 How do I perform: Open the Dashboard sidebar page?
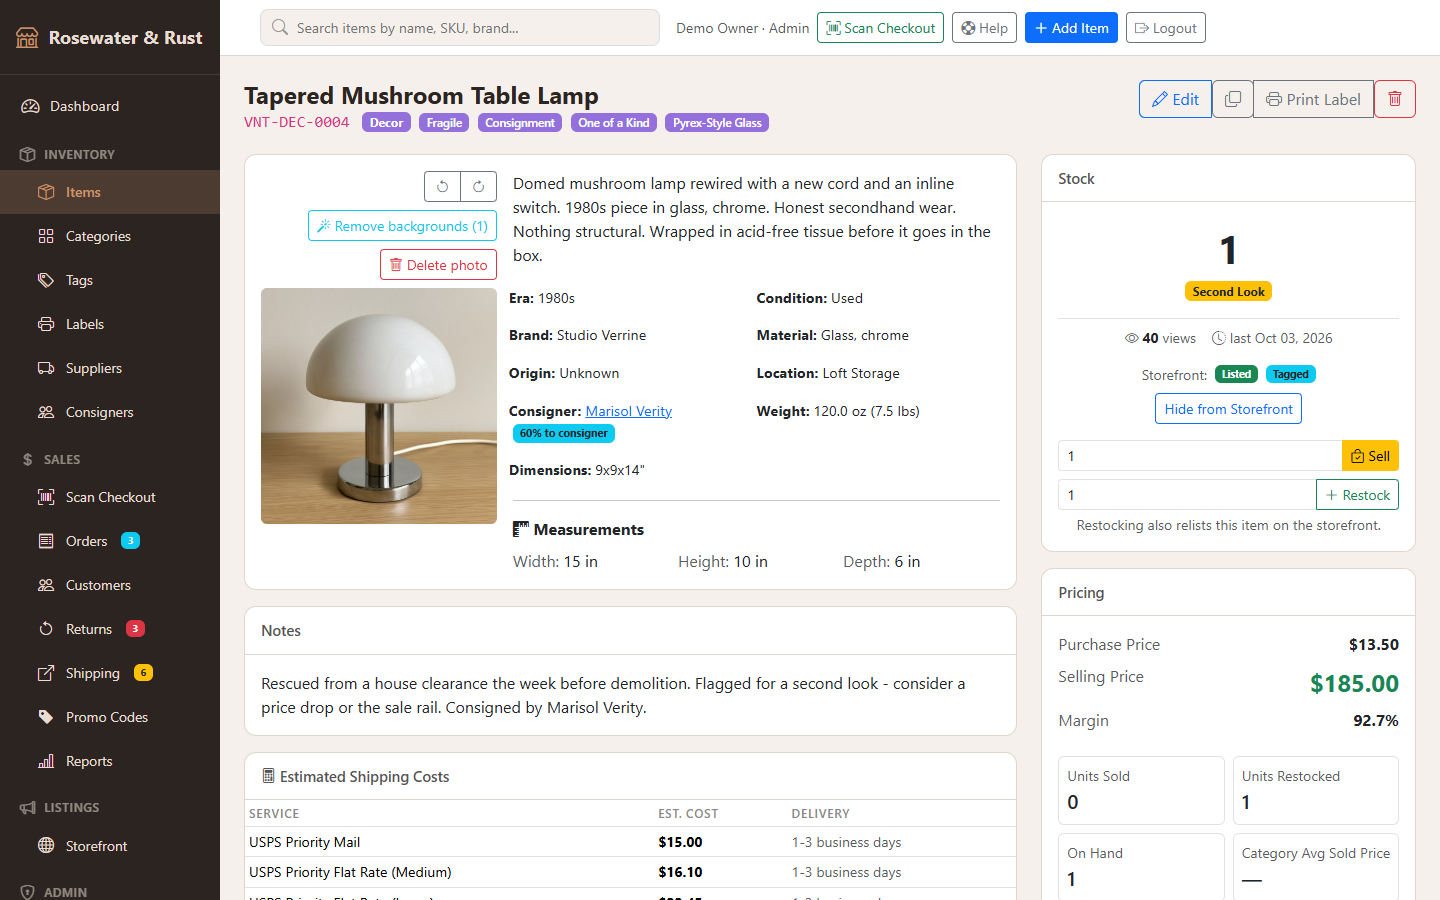click(110, 106)
